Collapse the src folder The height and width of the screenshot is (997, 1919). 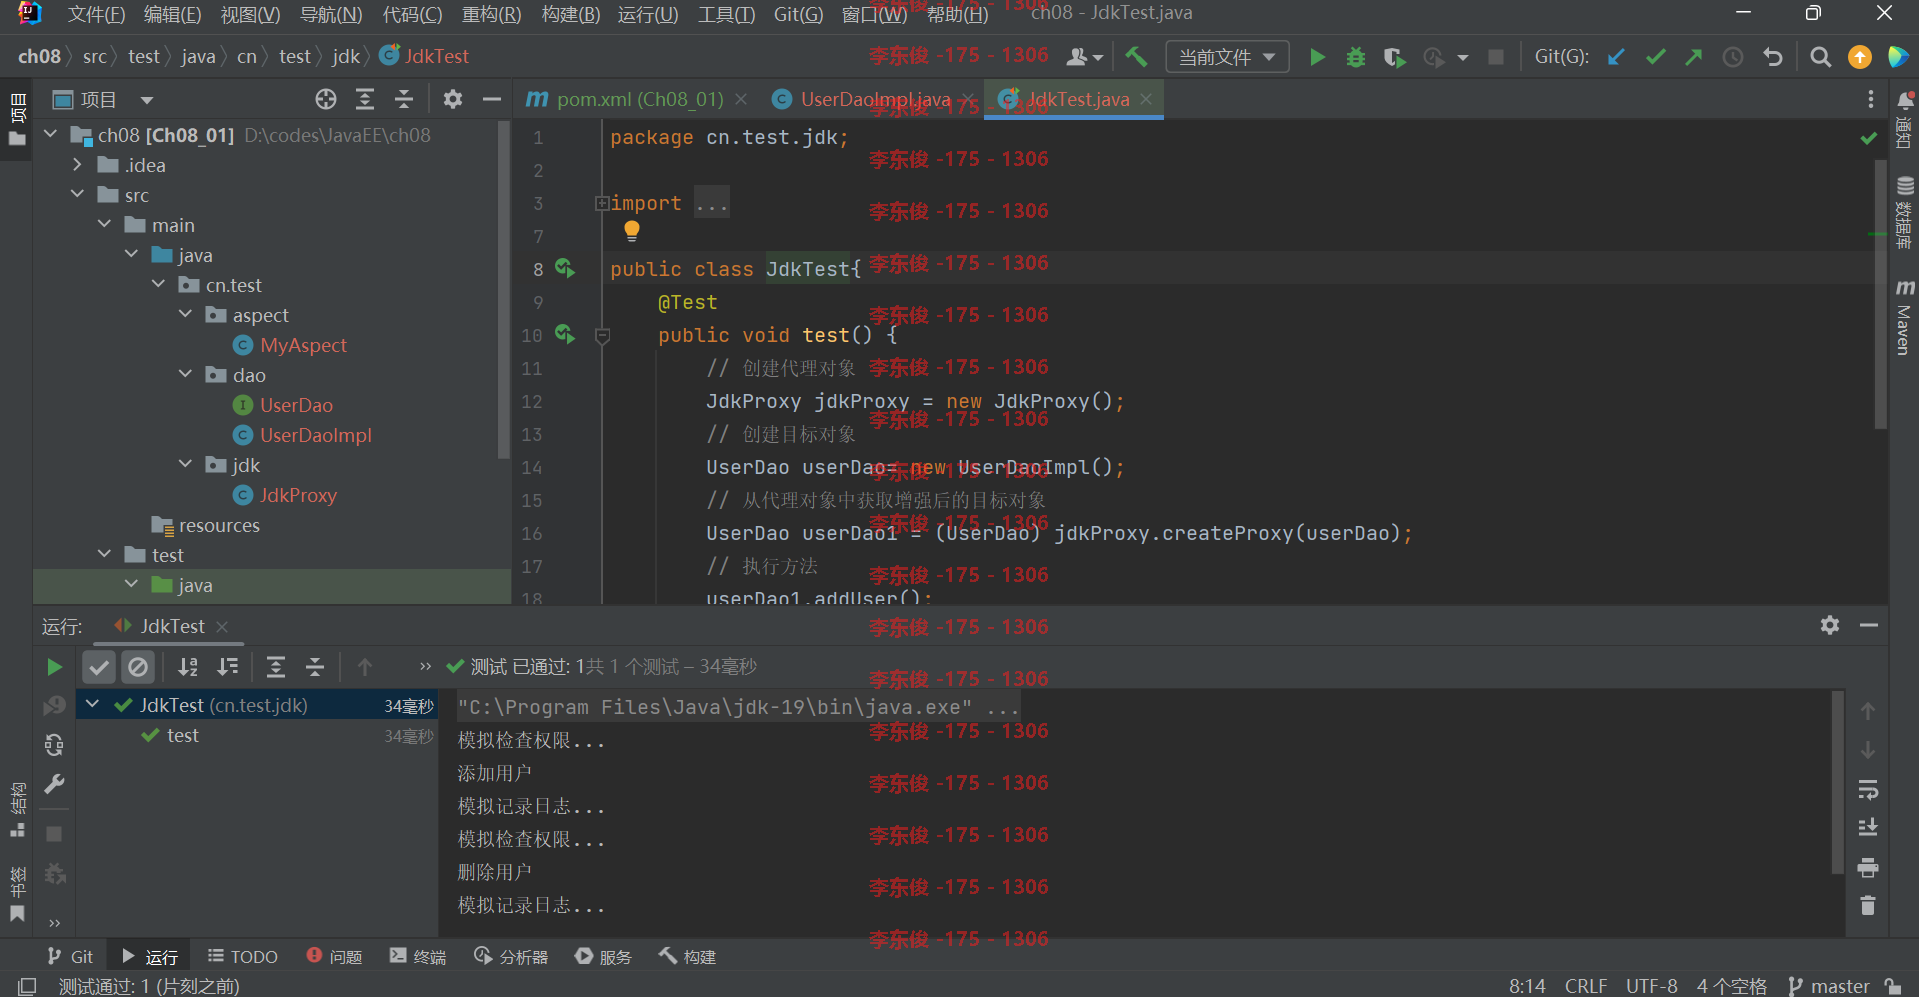click(x=77, y=195)
